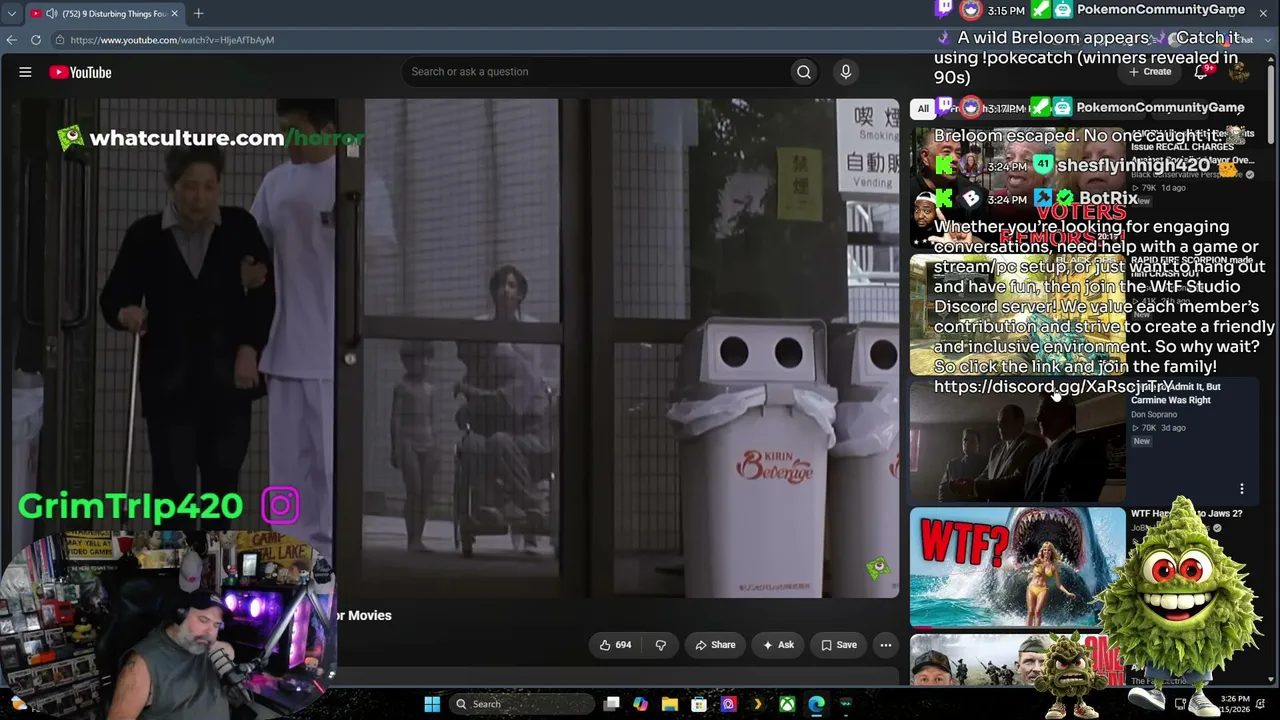This screenshot has height=720, width=1280.
Task: Click the Create button in YouTube header
Action: [x=1150, y=72]
